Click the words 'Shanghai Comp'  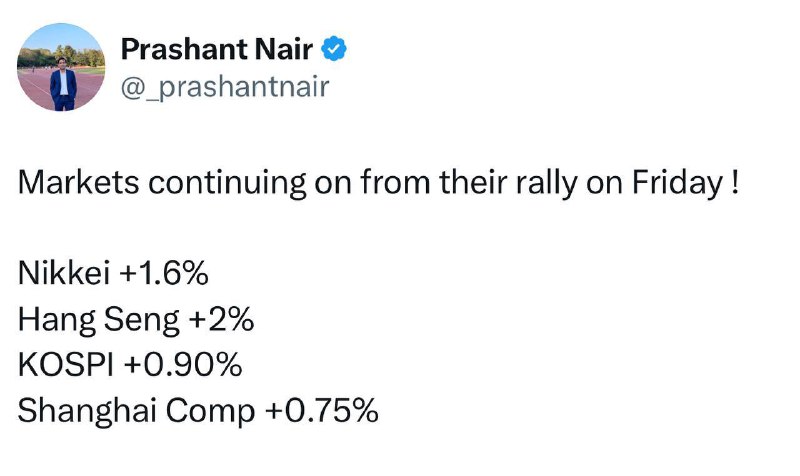(x=137, y=411)
